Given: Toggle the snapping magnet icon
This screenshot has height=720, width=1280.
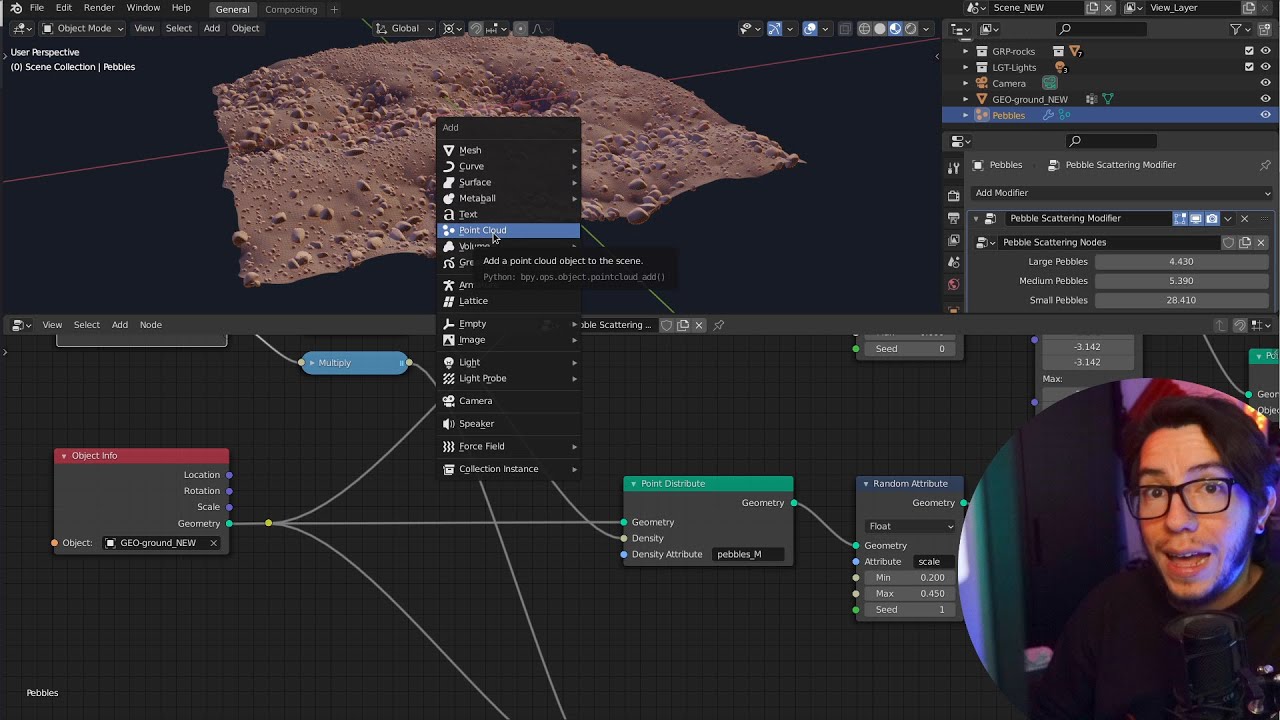Looking at the screenshot, I should tap(475, 28).
